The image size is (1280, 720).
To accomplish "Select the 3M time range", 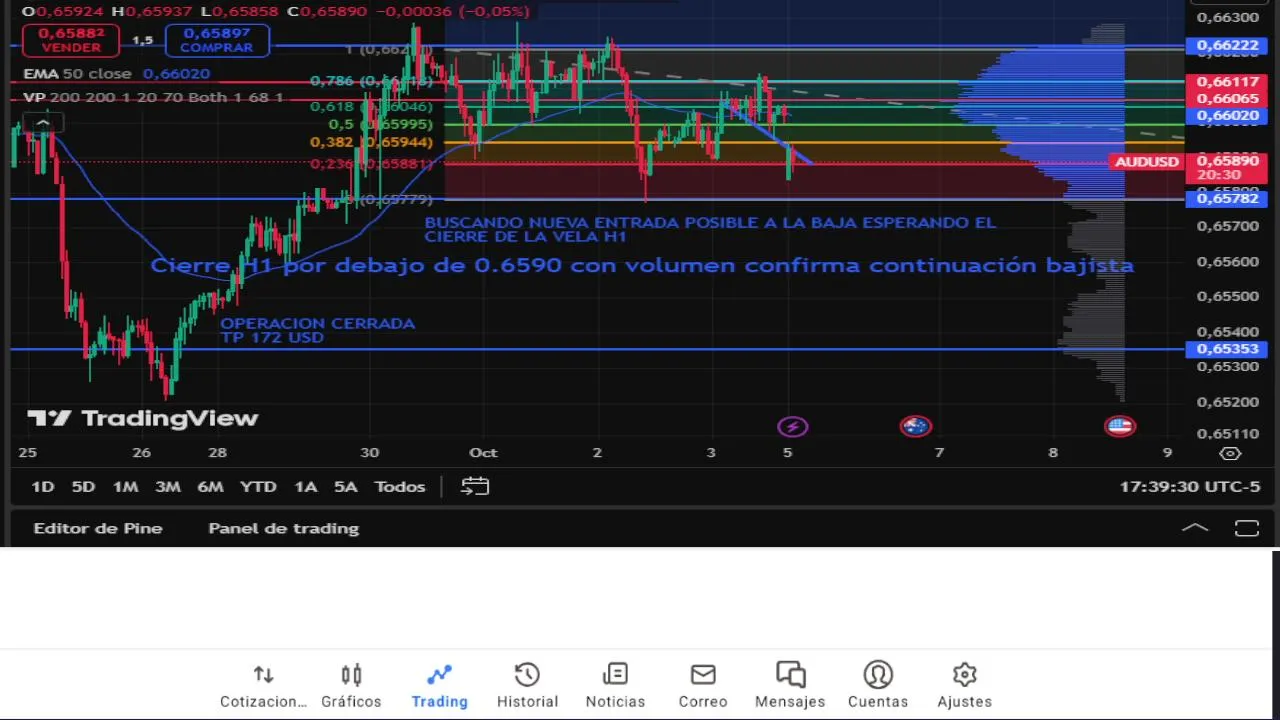I will [x=167, y=487].
